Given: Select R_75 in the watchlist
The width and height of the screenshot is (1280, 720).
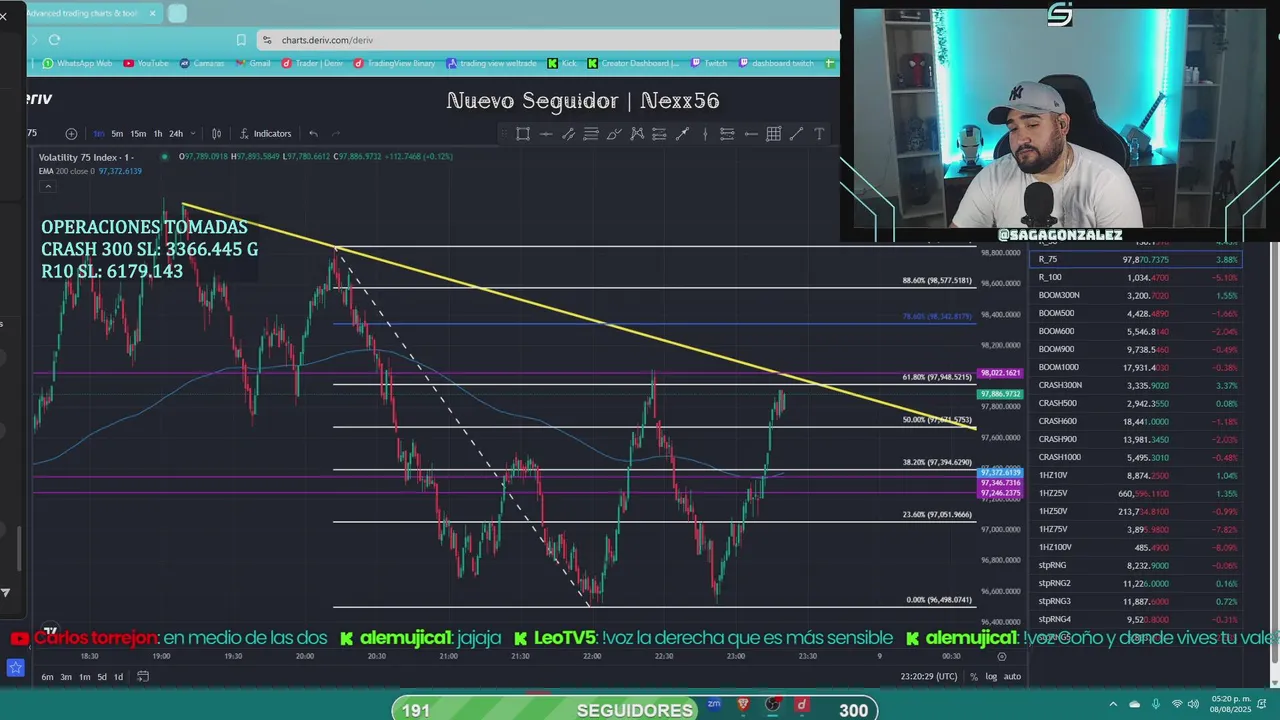Looking at the screenshot, I should click(1137, 259).
